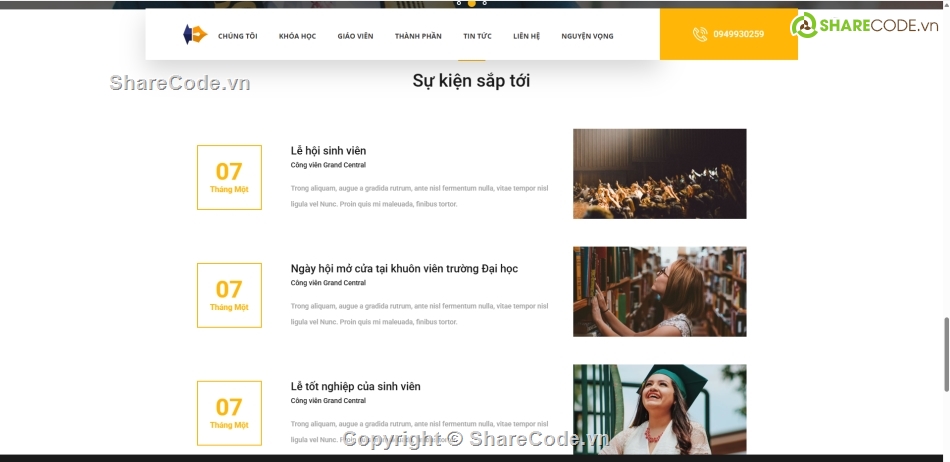
Task: Open the CHÚNG TÔI menu item
Action: point(238,36)
